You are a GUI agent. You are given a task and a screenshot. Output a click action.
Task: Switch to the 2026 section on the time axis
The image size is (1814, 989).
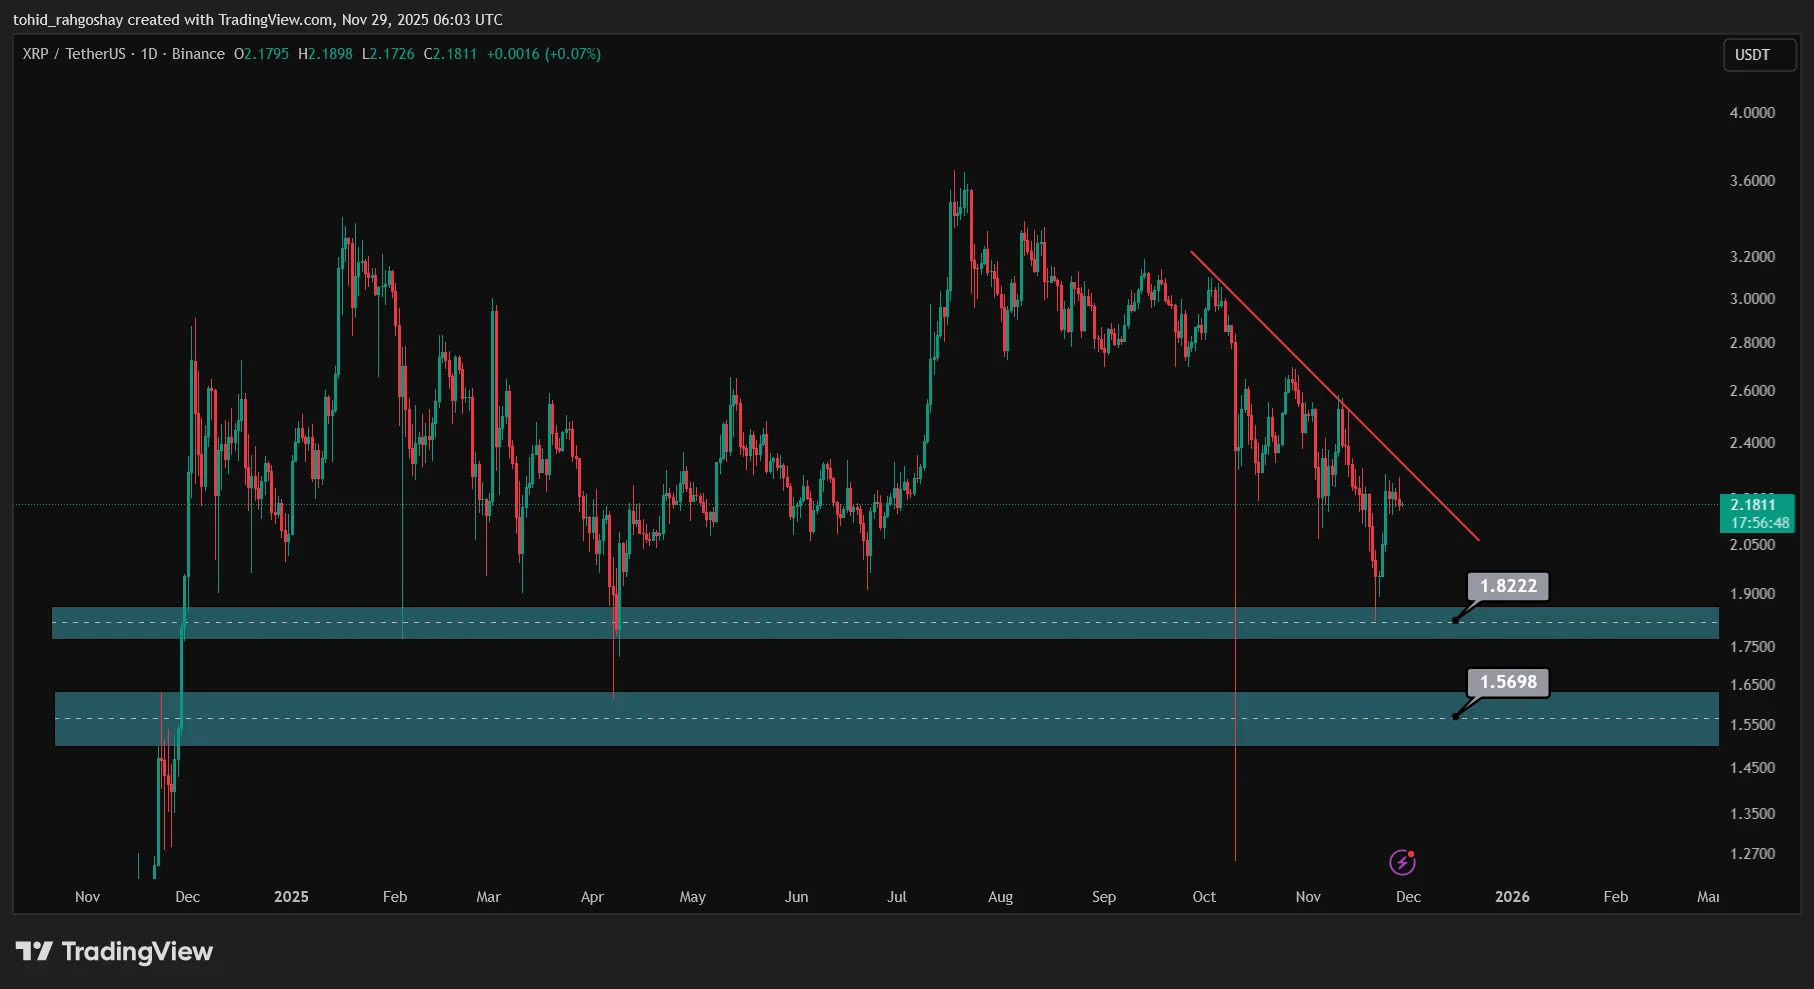point(1512,897)
